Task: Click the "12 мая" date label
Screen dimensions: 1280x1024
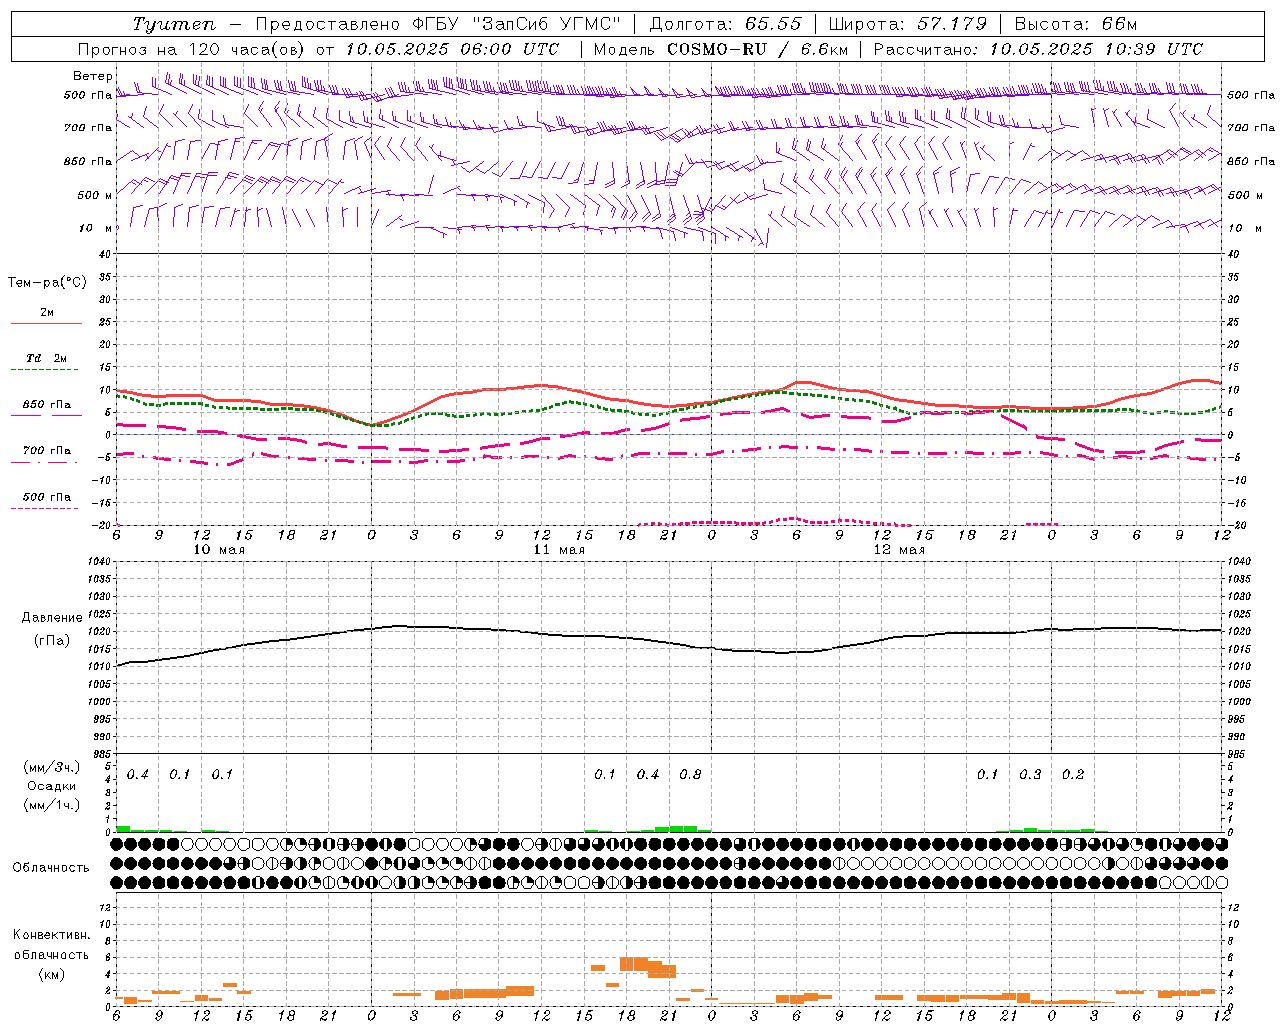Action: (x=899, y=549)
